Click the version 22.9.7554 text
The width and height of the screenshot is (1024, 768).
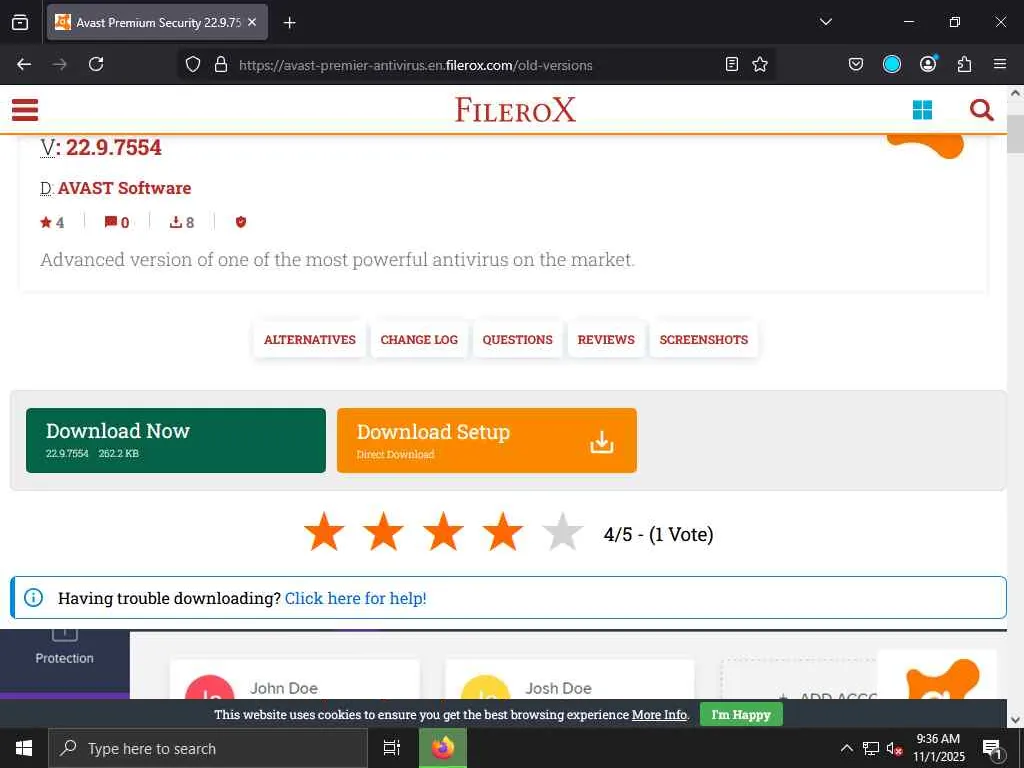(114, 147)
